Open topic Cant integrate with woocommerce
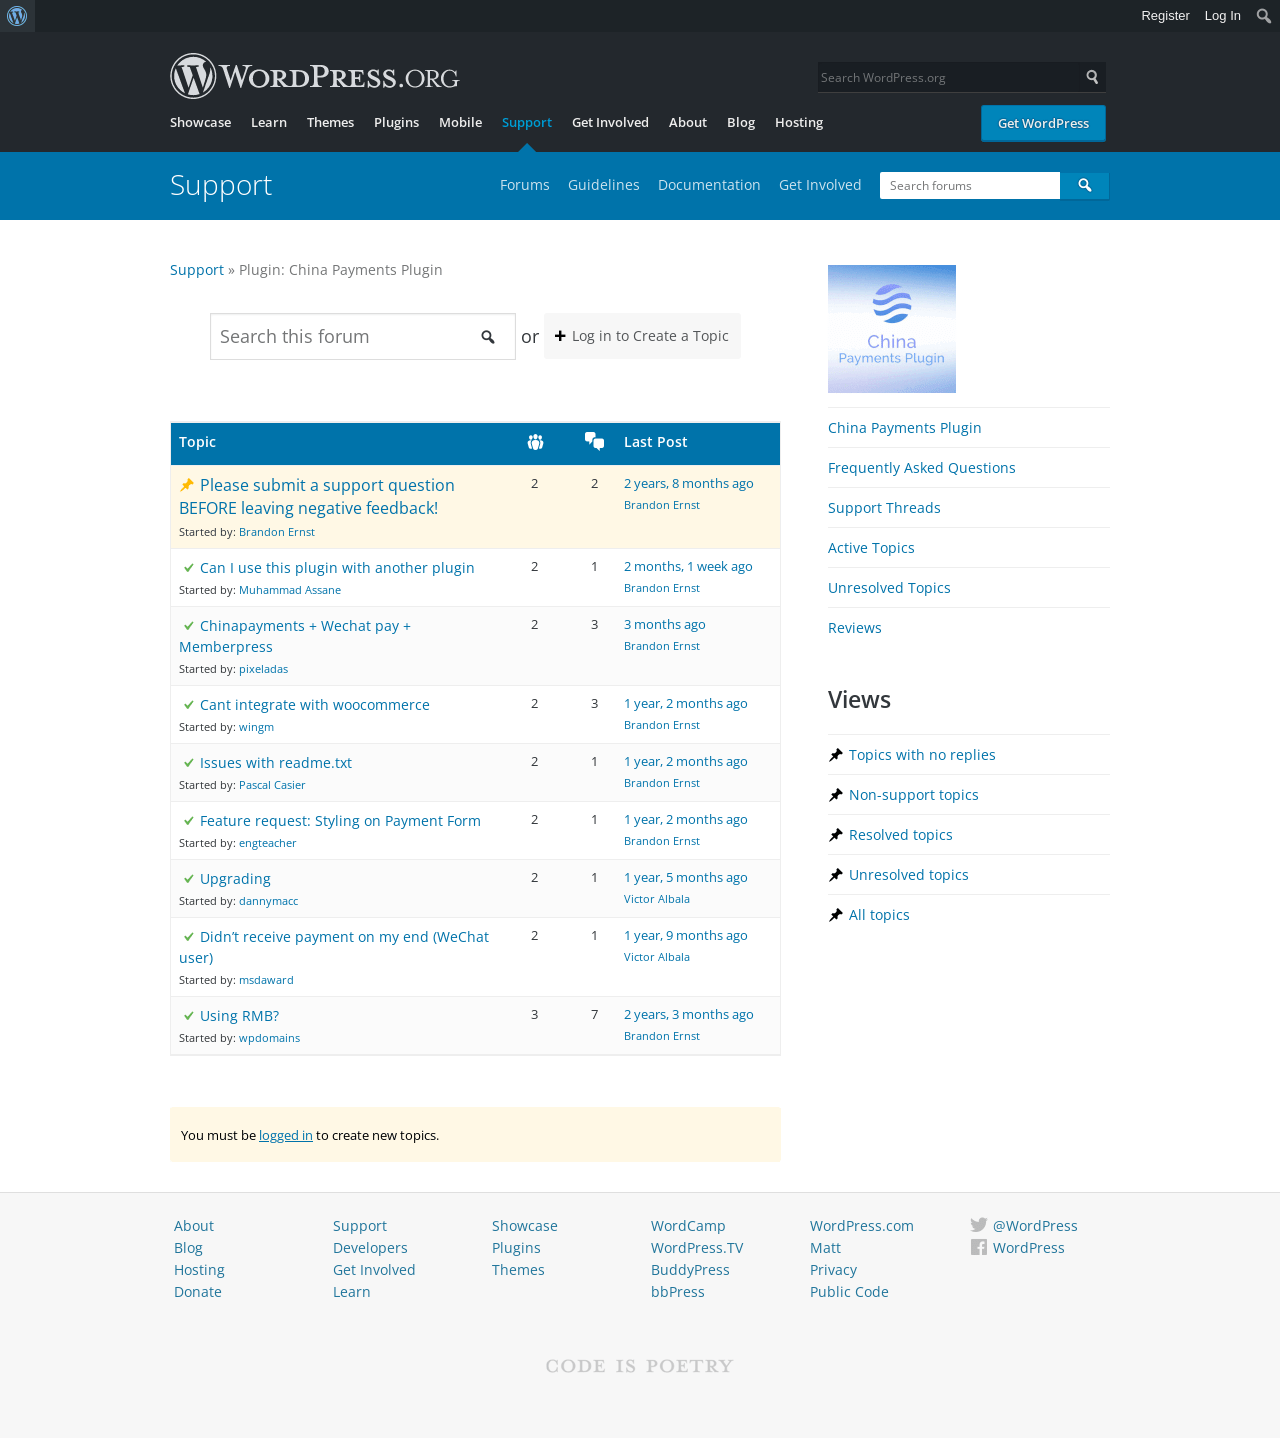The height and width of the screenshot is (1438, 1280). 315,705
